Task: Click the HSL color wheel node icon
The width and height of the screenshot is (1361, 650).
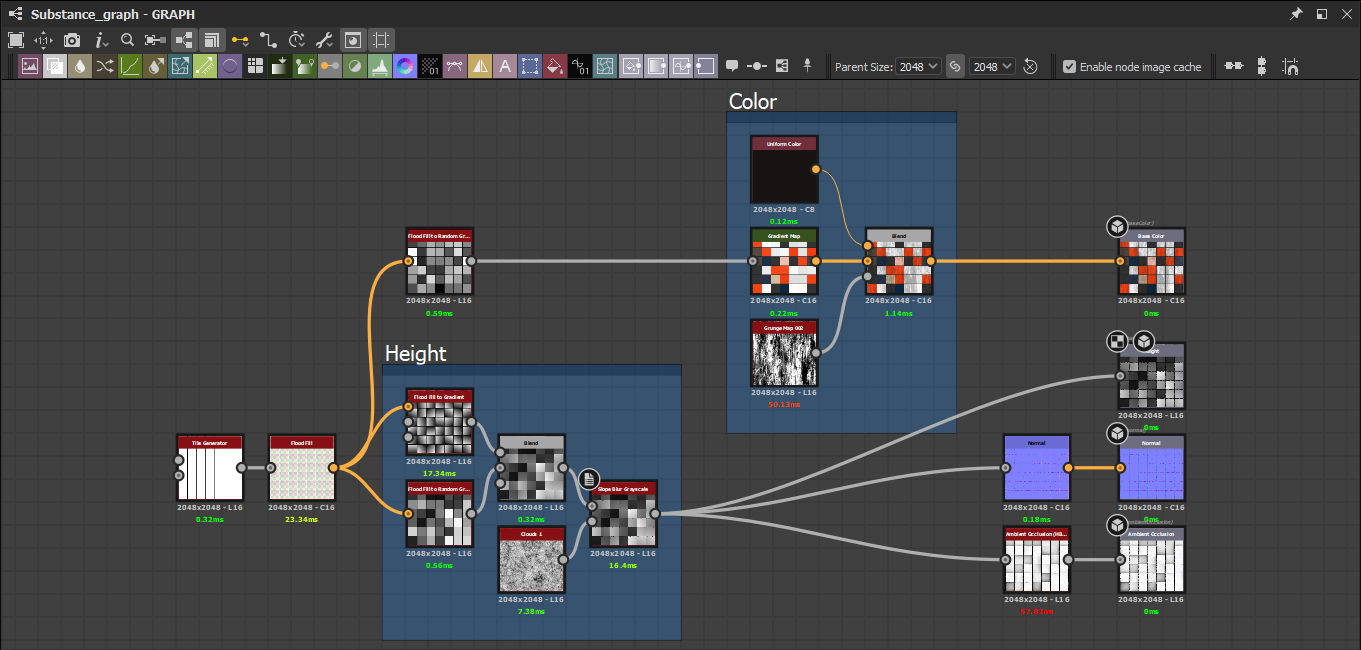Action: click(405, 67)
